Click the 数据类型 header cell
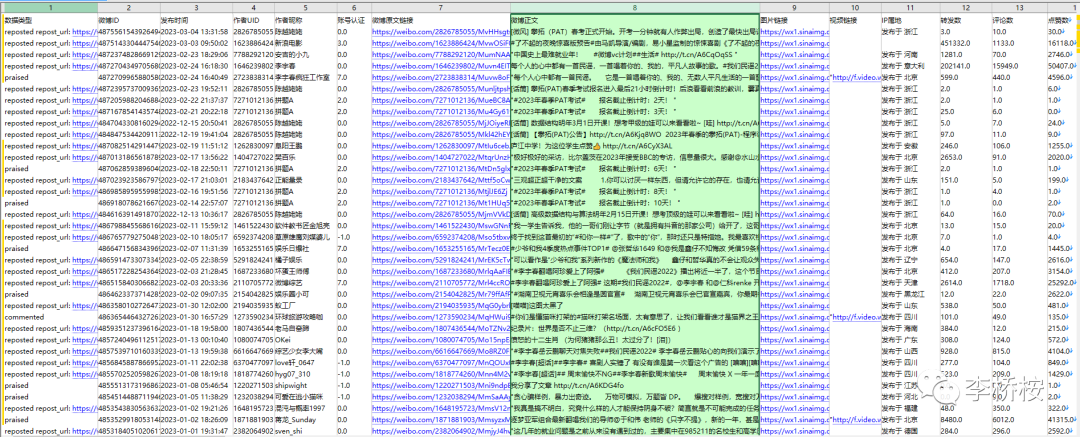Image resolution: width=1080 pixels, height=437 pixels. click(x=50, y=21)
